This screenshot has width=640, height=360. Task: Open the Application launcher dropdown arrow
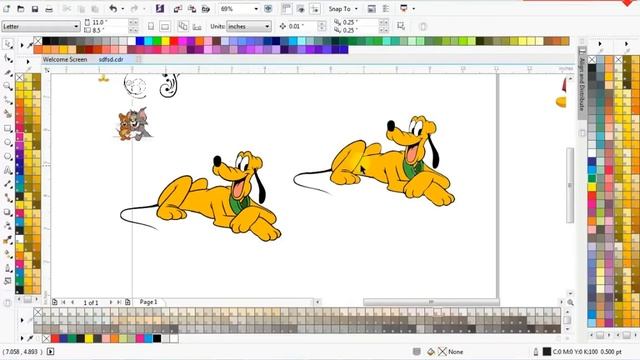coord(413,9)
